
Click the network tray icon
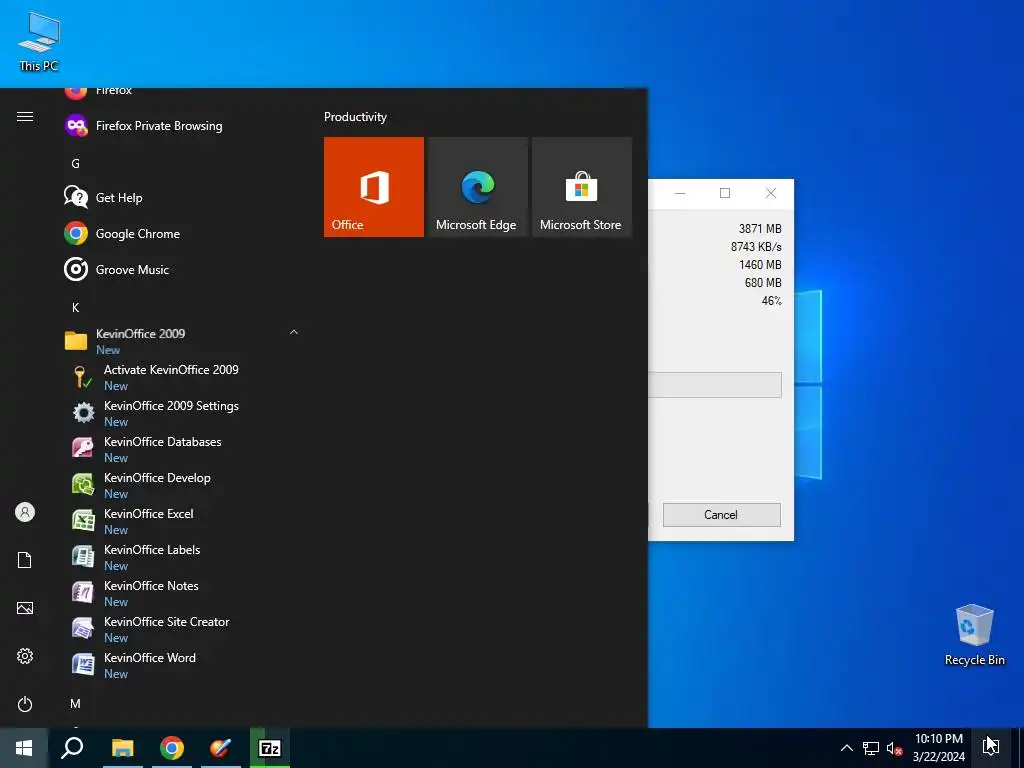coord(871,748)
